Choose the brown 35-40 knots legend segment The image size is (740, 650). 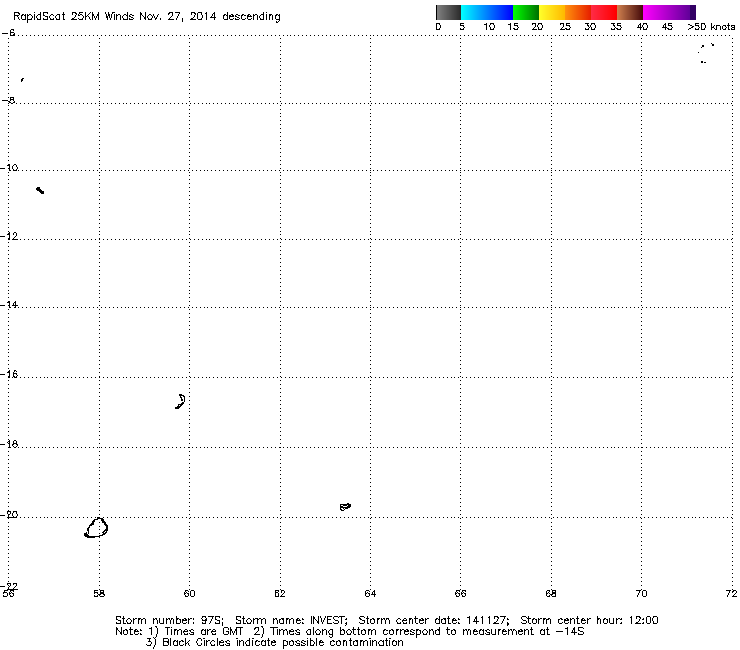(x=630, y=12)
